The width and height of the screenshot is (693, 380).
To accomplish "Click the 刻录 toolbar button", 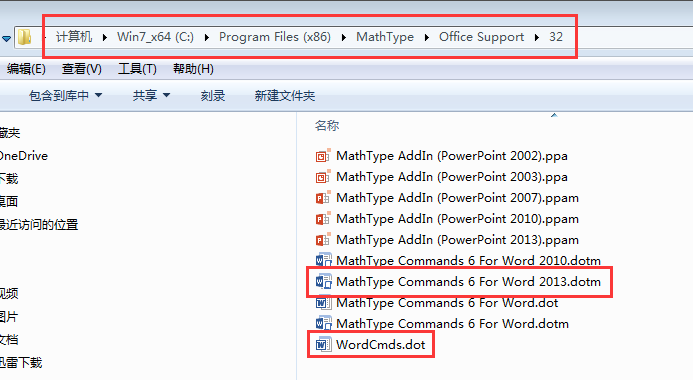I will [x=213, y=95].
